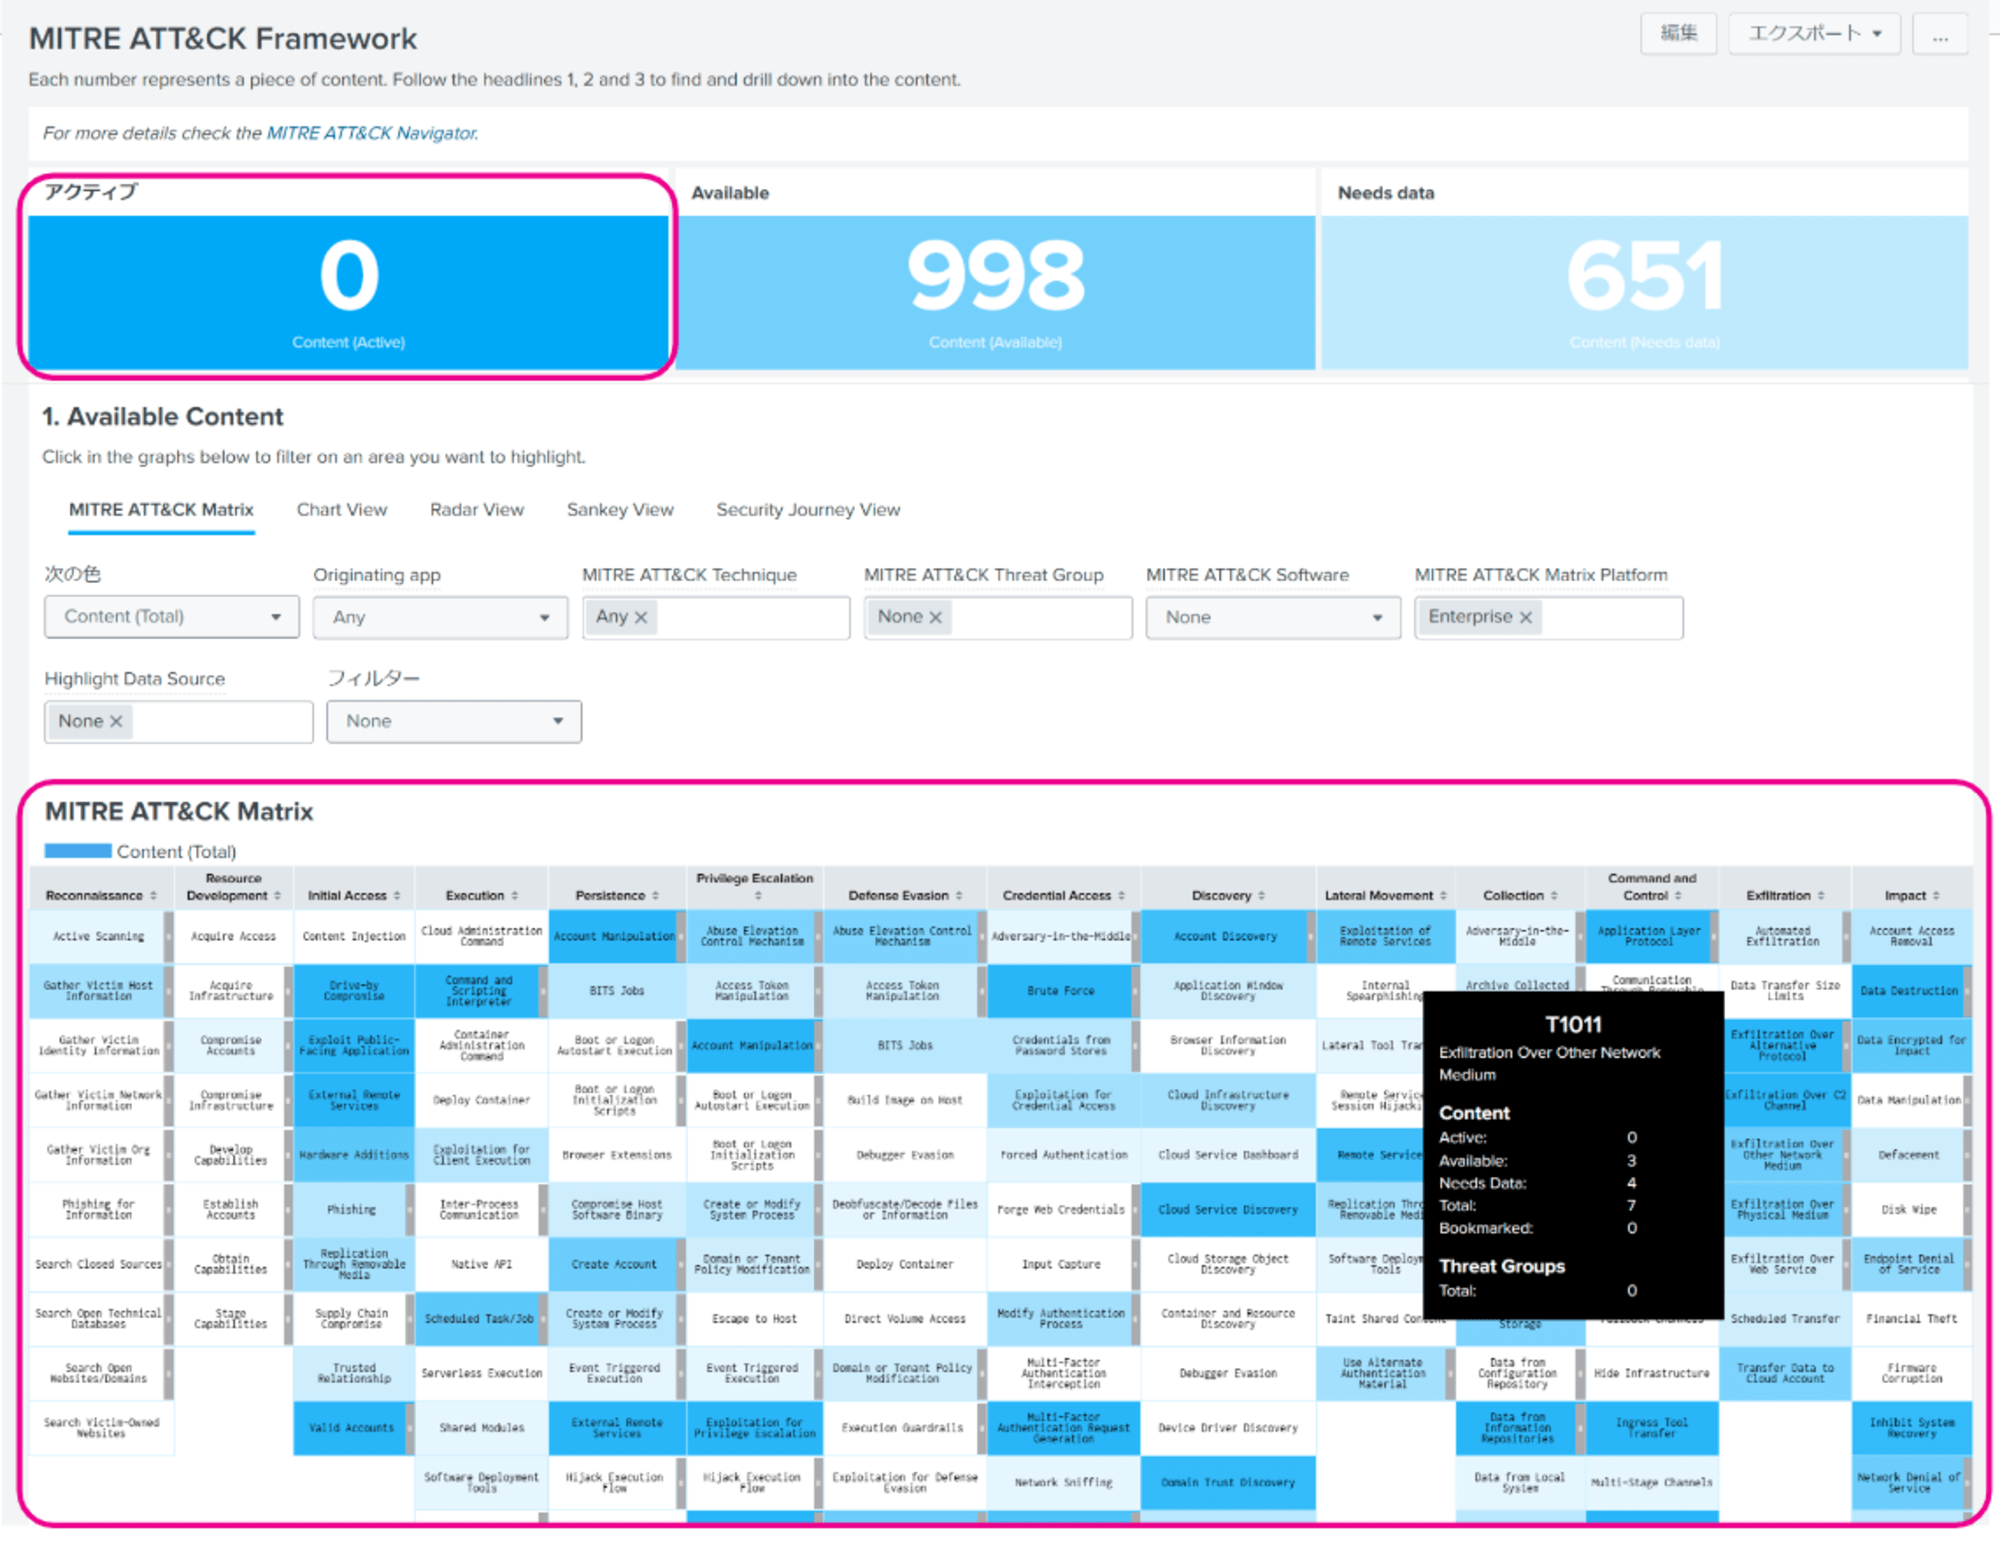
Task: Sort the Defense Evasion column
Action: point(959,896)
